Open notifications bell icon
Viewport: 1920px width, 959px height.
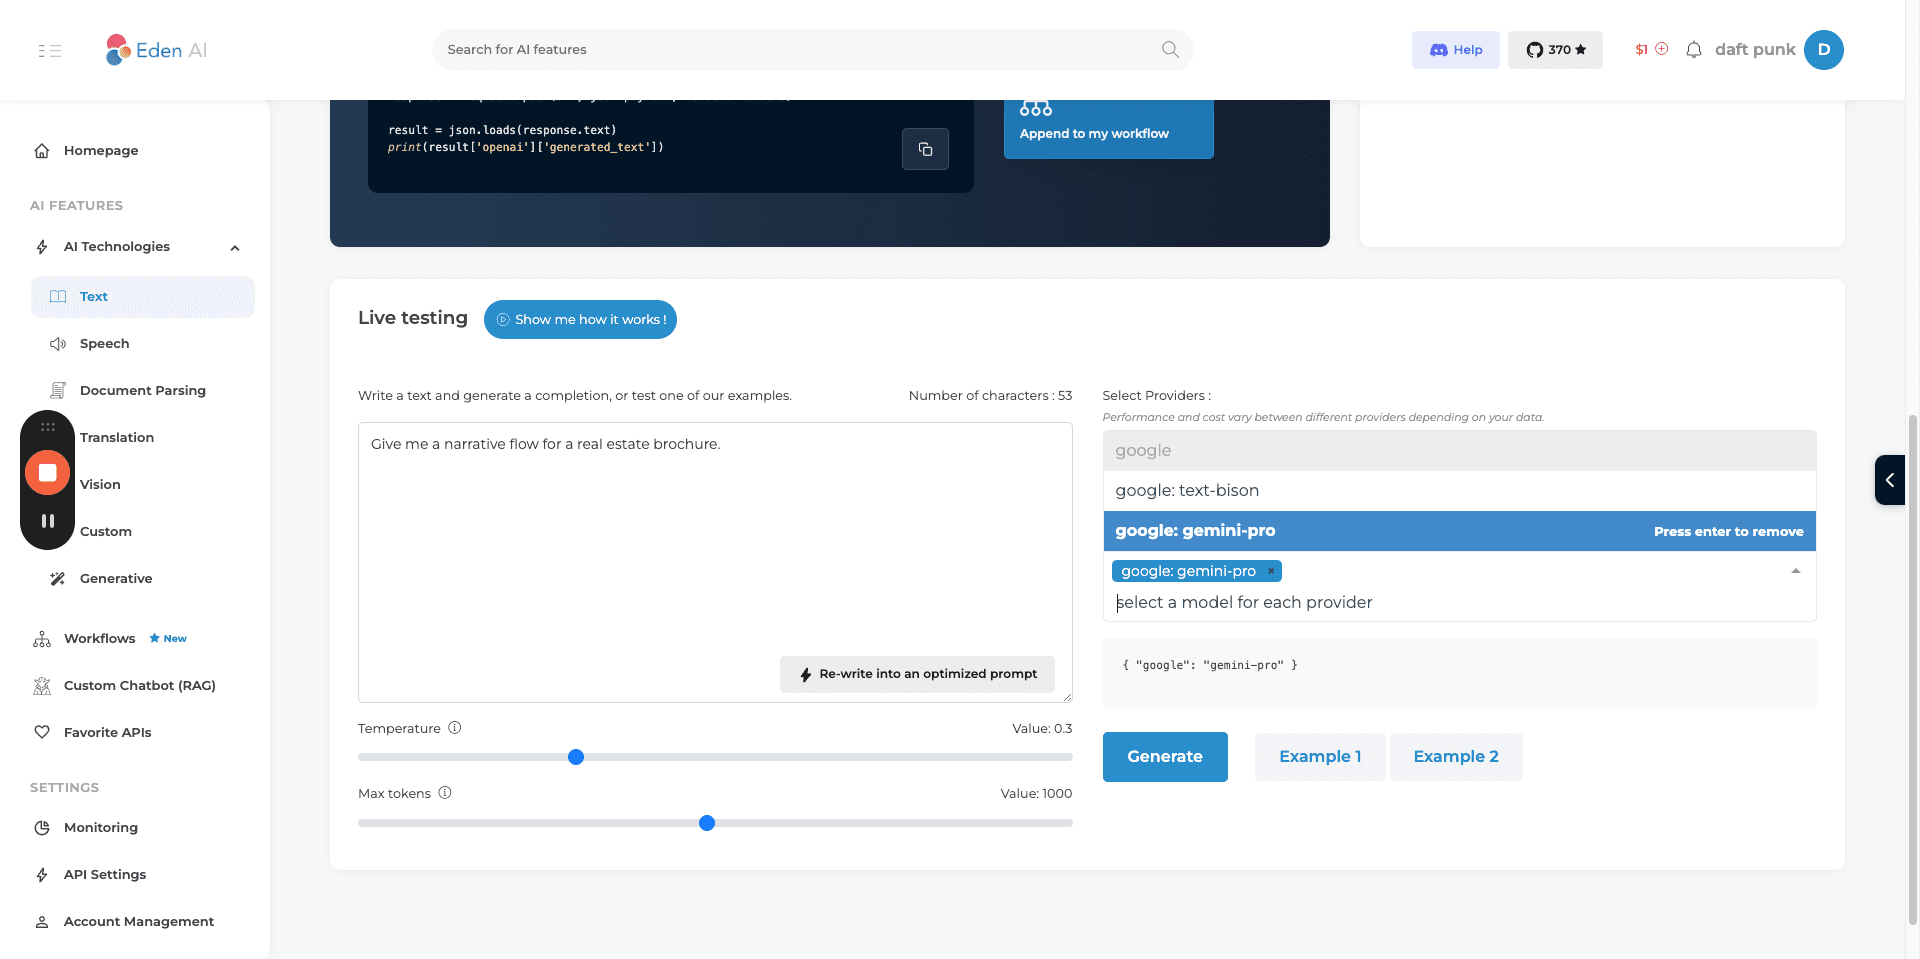pos(1694,50)
